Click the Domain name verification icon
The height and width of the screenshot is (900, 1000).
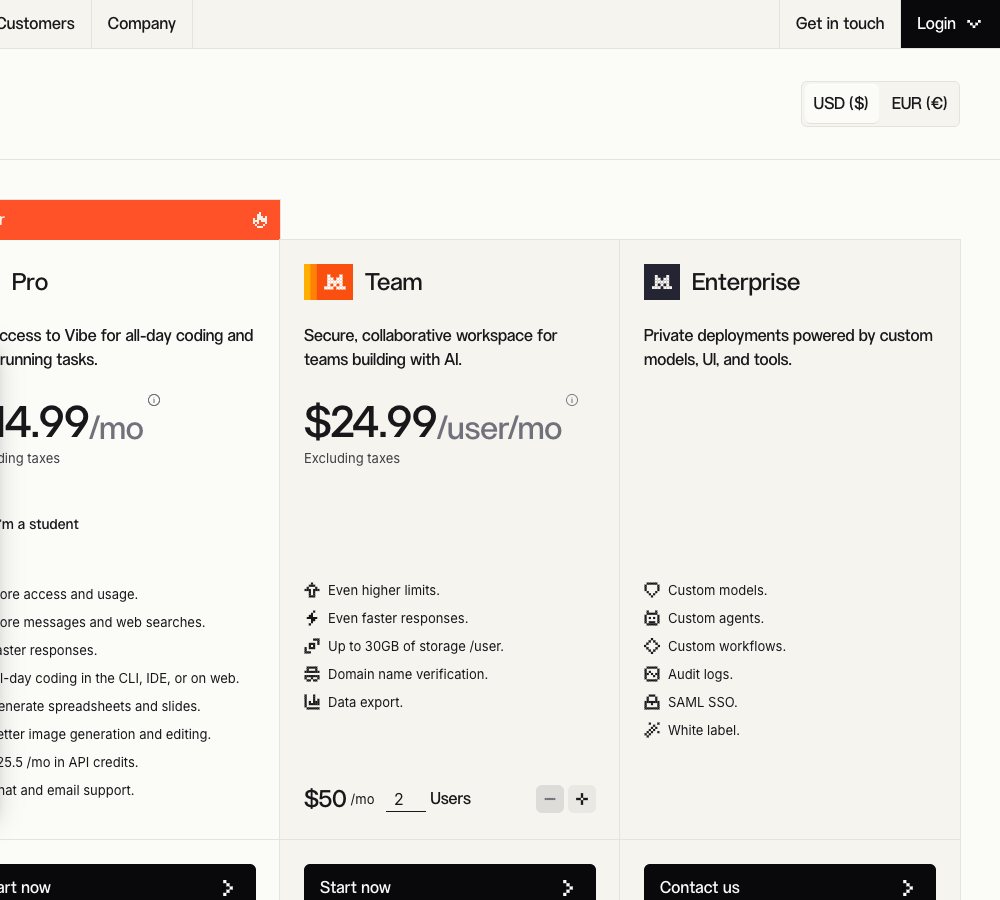coord(312,674)
